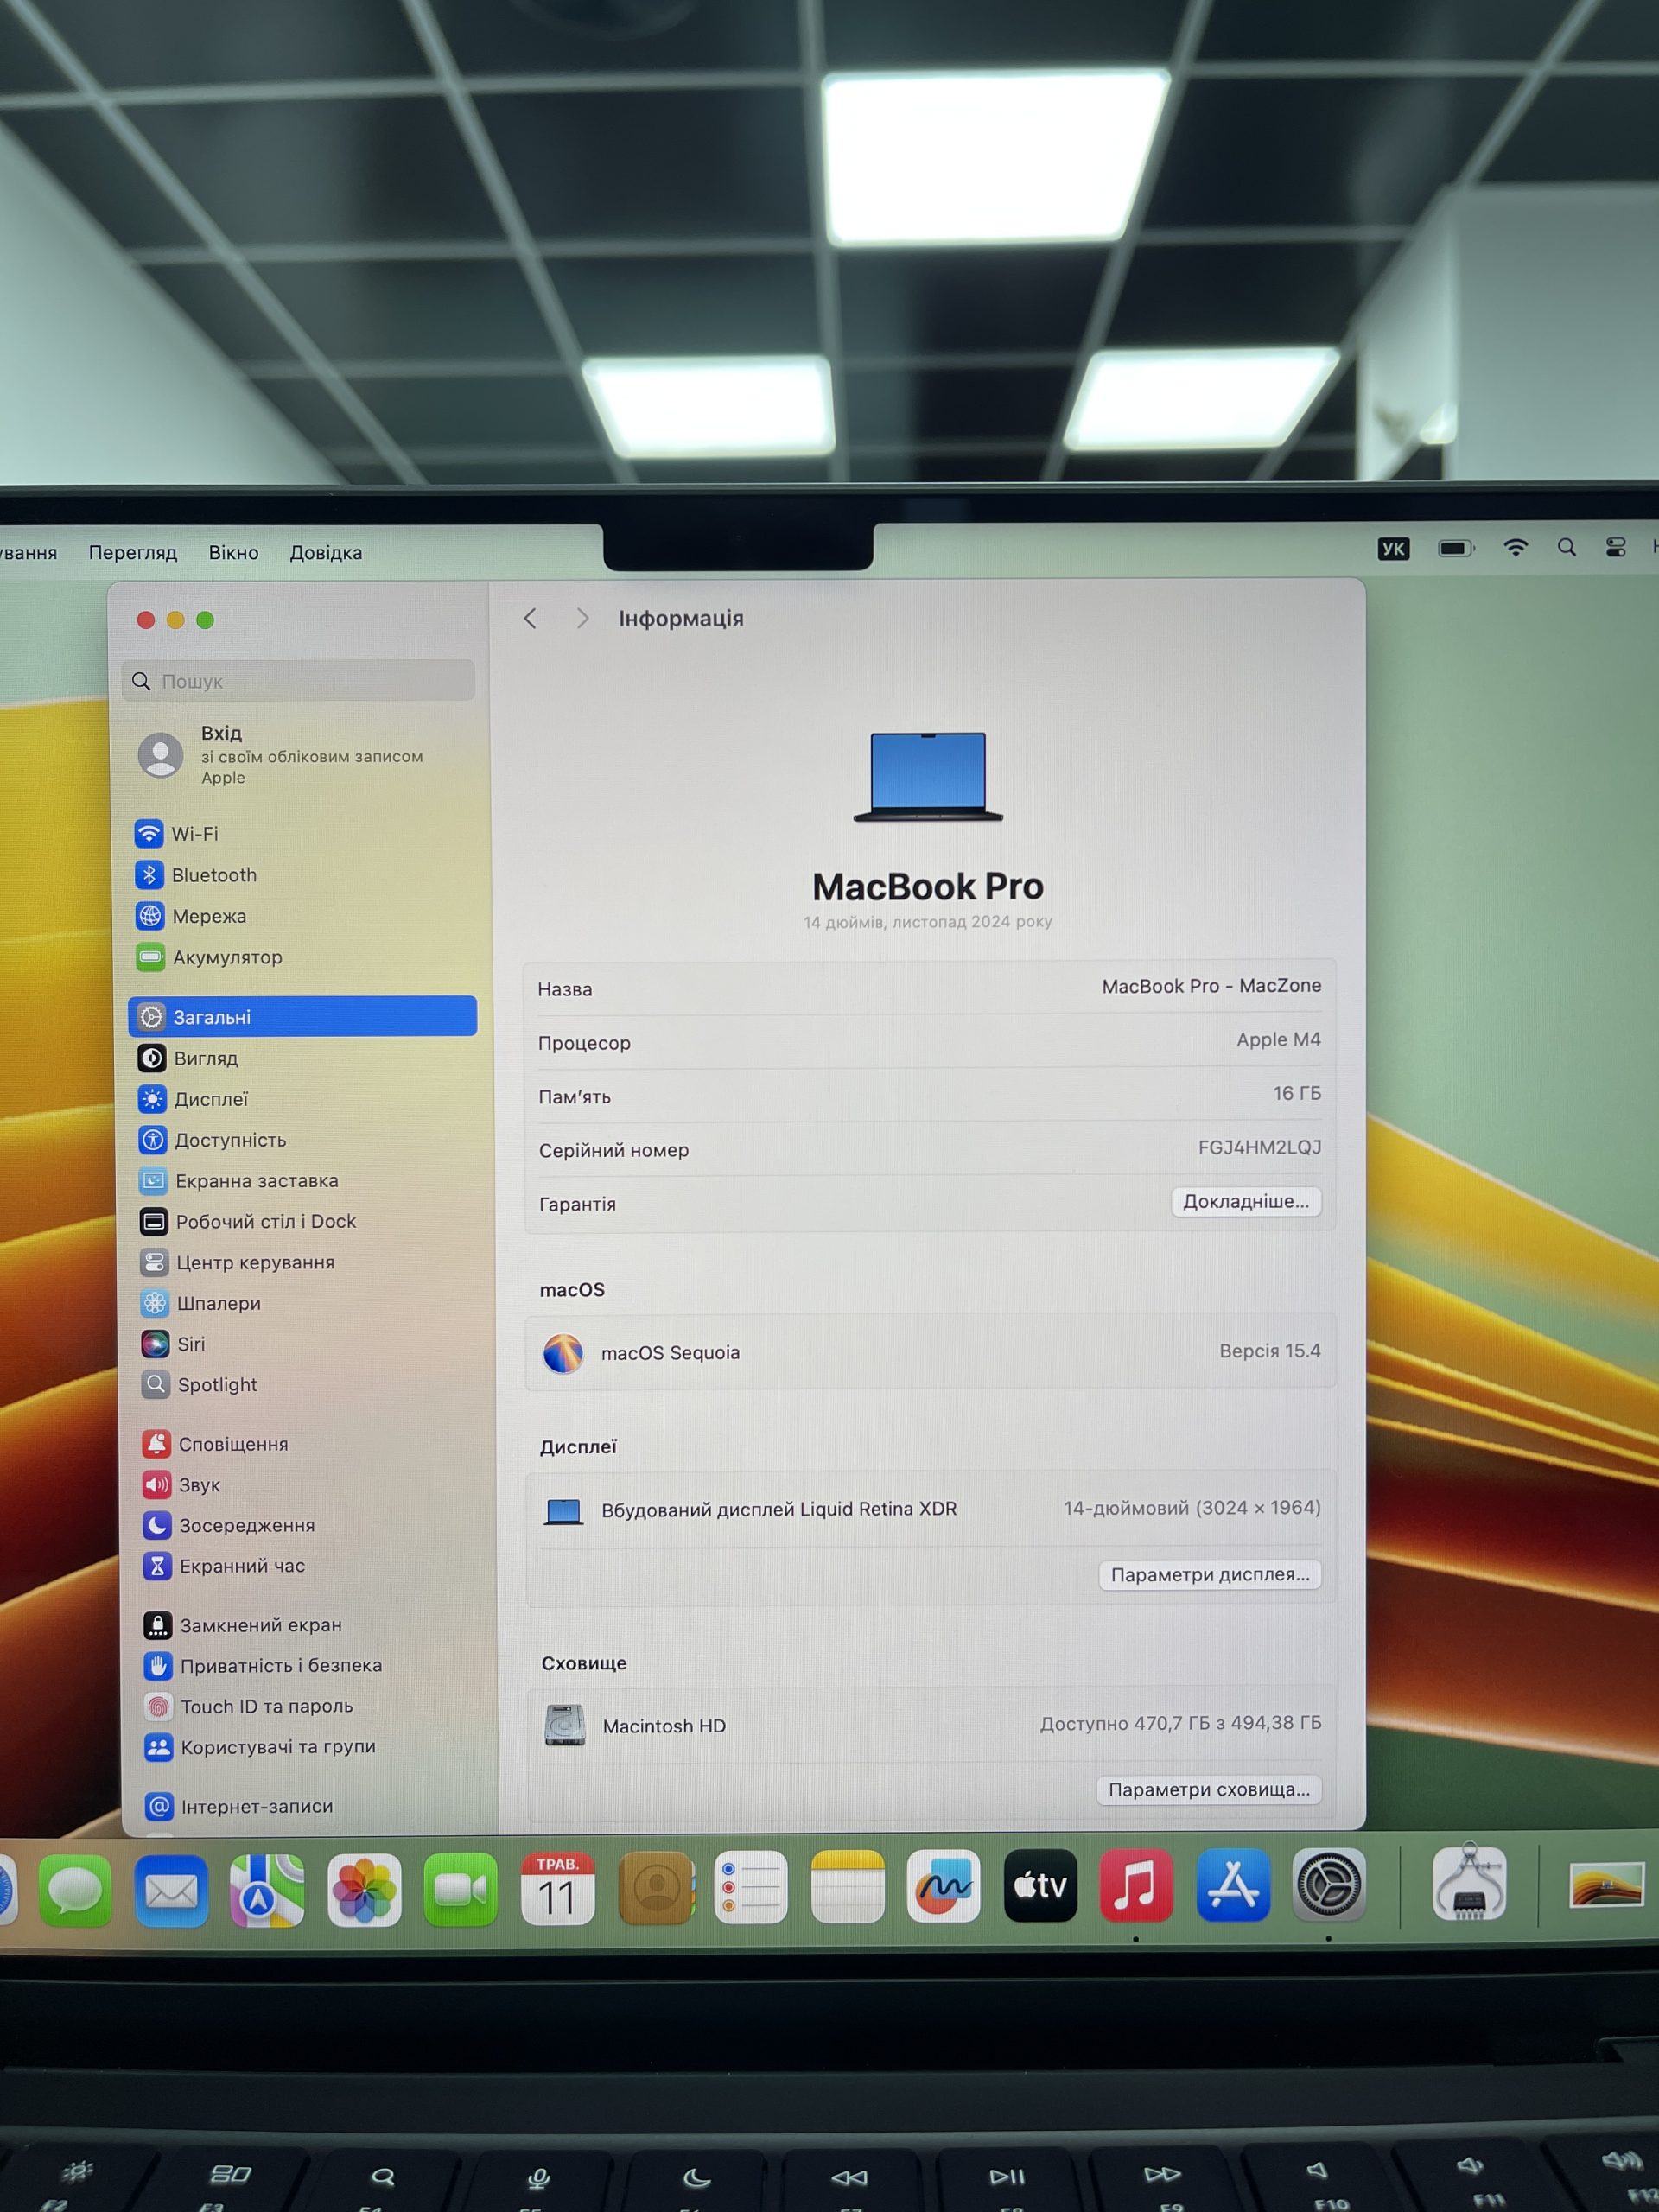Open Music from the Dock

click(1136, 1885)
